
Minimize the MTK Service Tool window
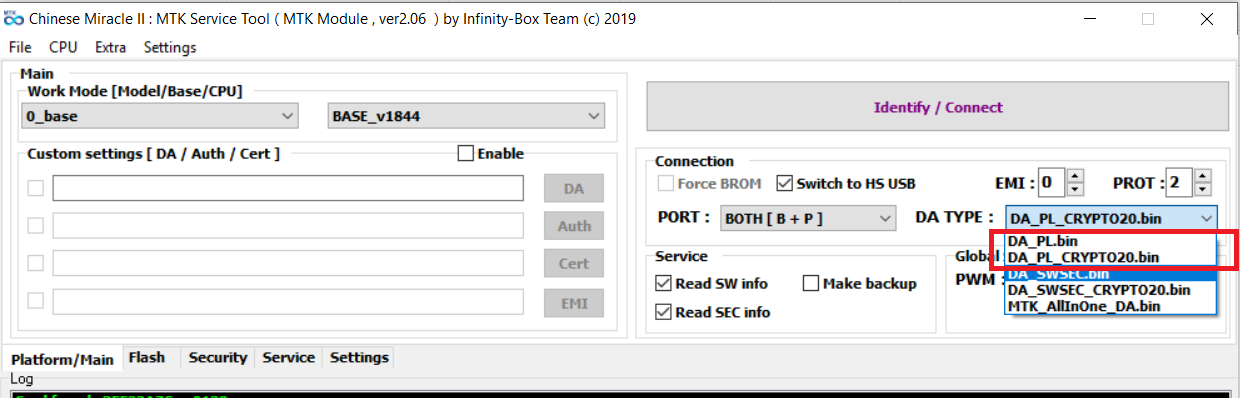tap(1090, 18)
